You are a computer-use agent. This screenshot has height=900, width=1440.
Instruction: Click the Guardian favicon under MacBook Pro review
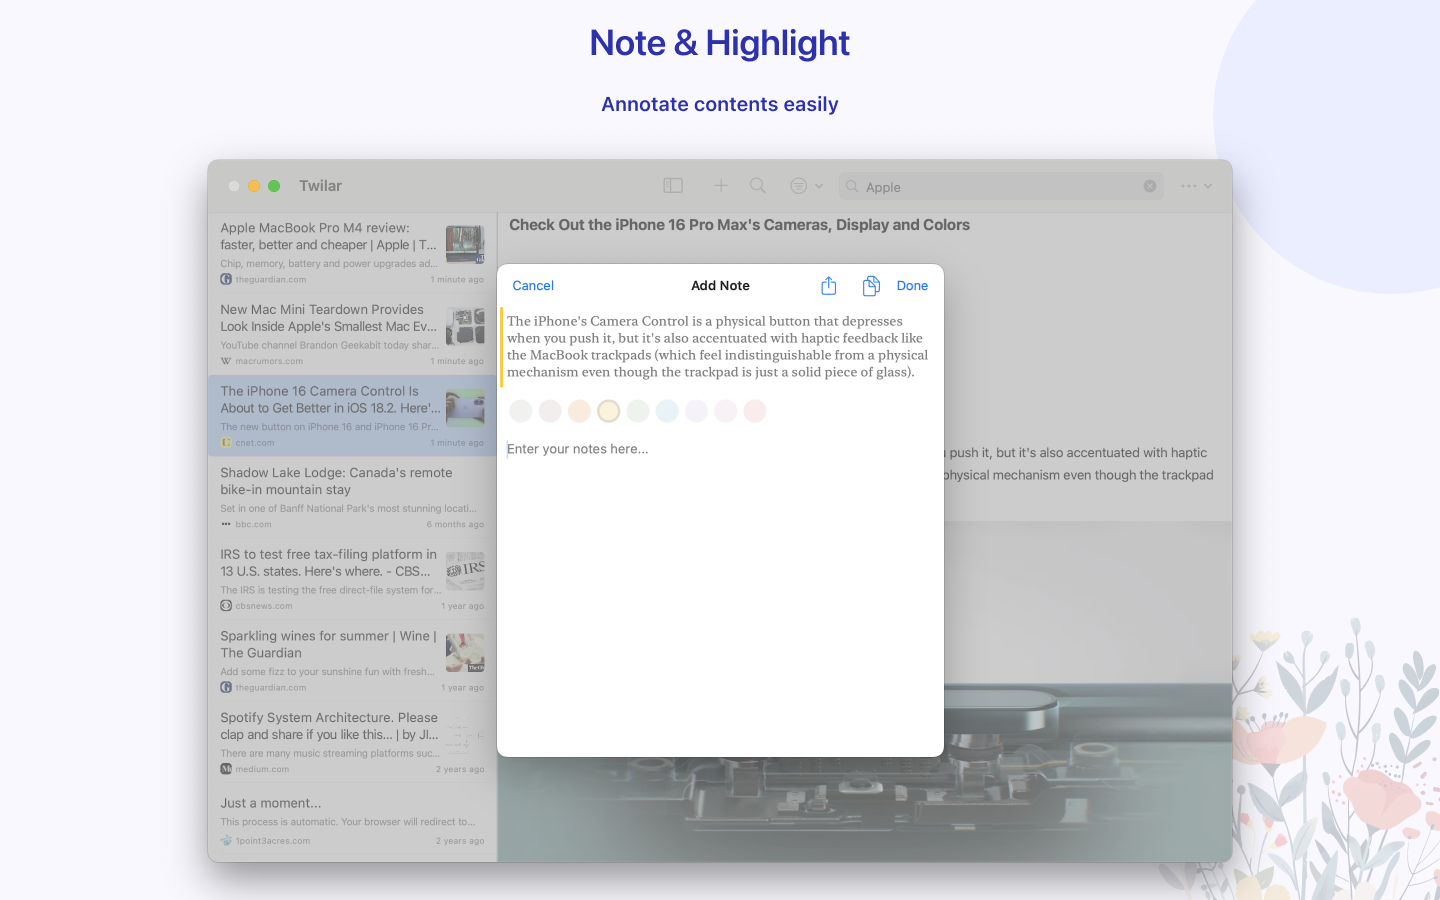click(226, 280)
